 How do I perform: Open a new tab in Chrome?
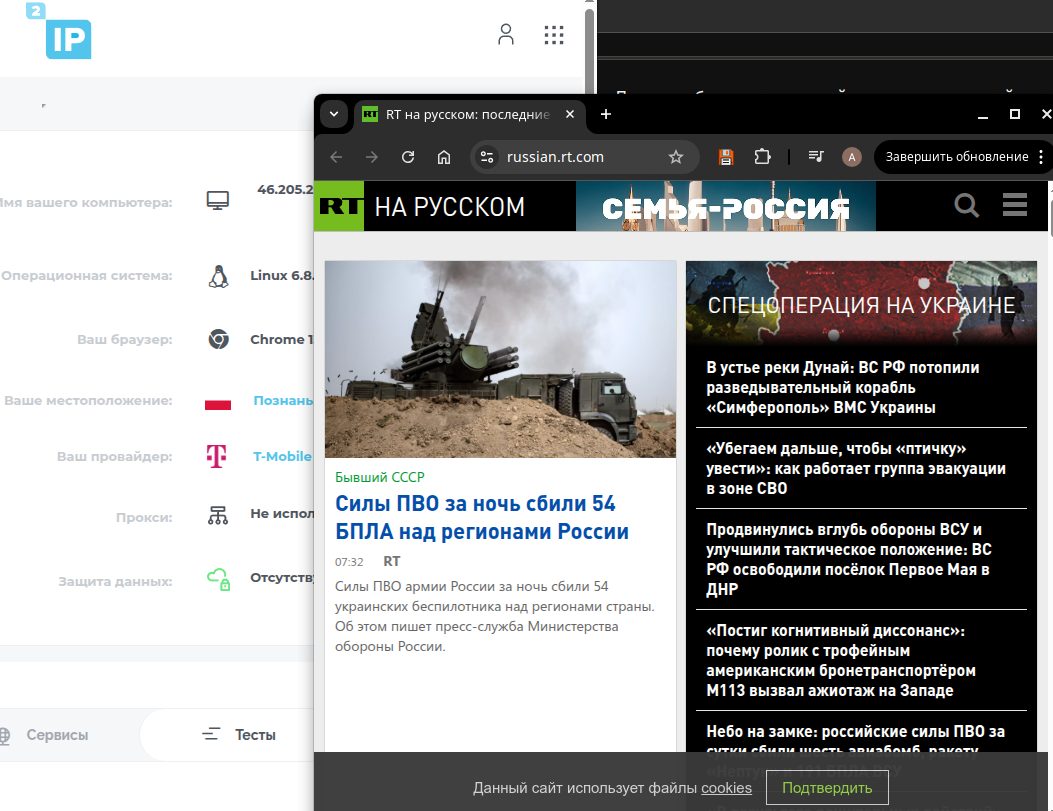coord(606,114)
